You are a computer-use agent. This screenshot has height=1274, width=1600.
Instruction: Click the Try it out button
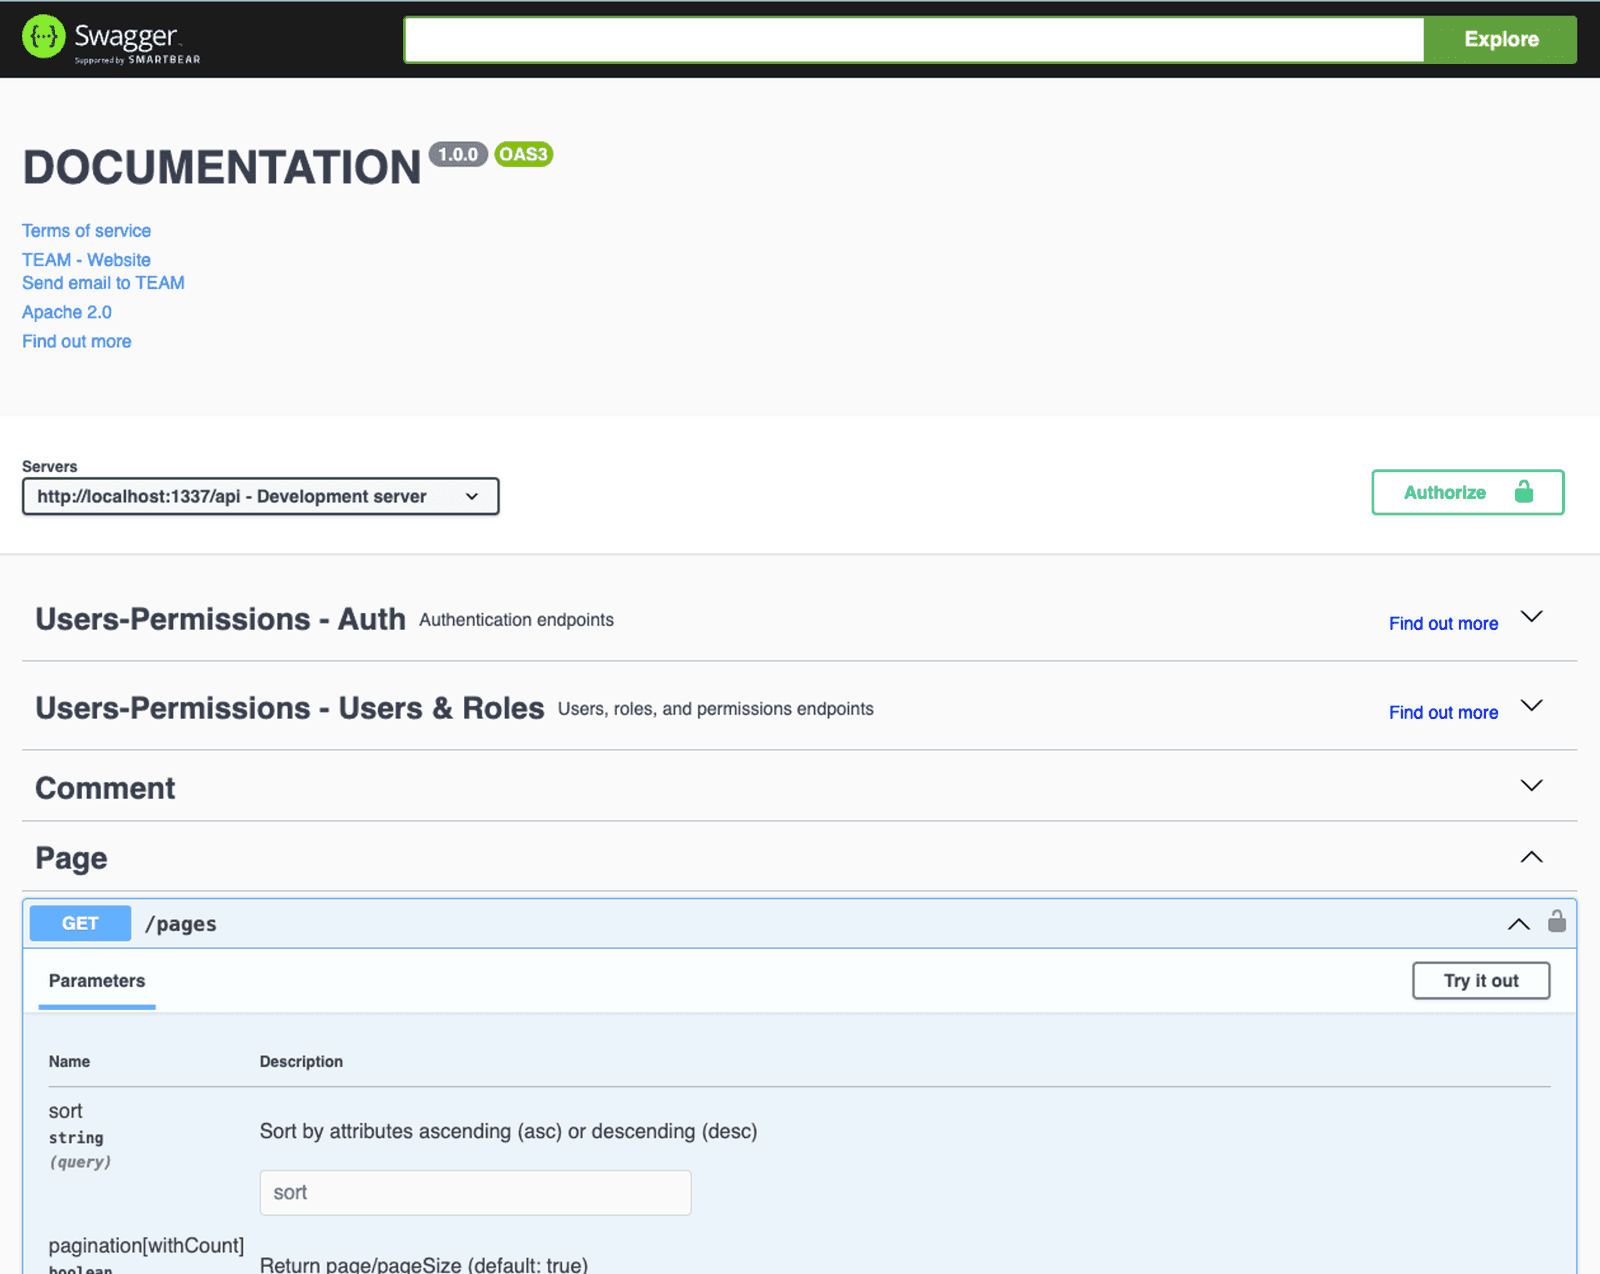tap(1481, 981)
